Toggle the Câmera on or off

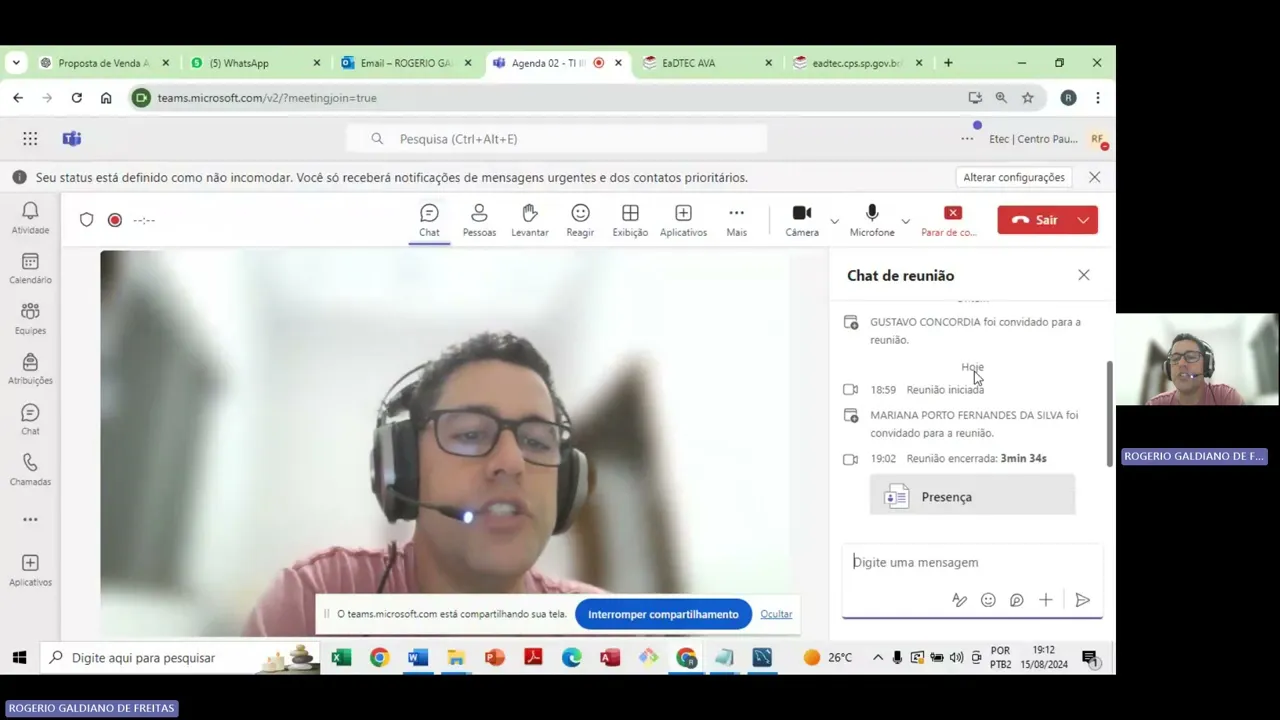[802, 220]
